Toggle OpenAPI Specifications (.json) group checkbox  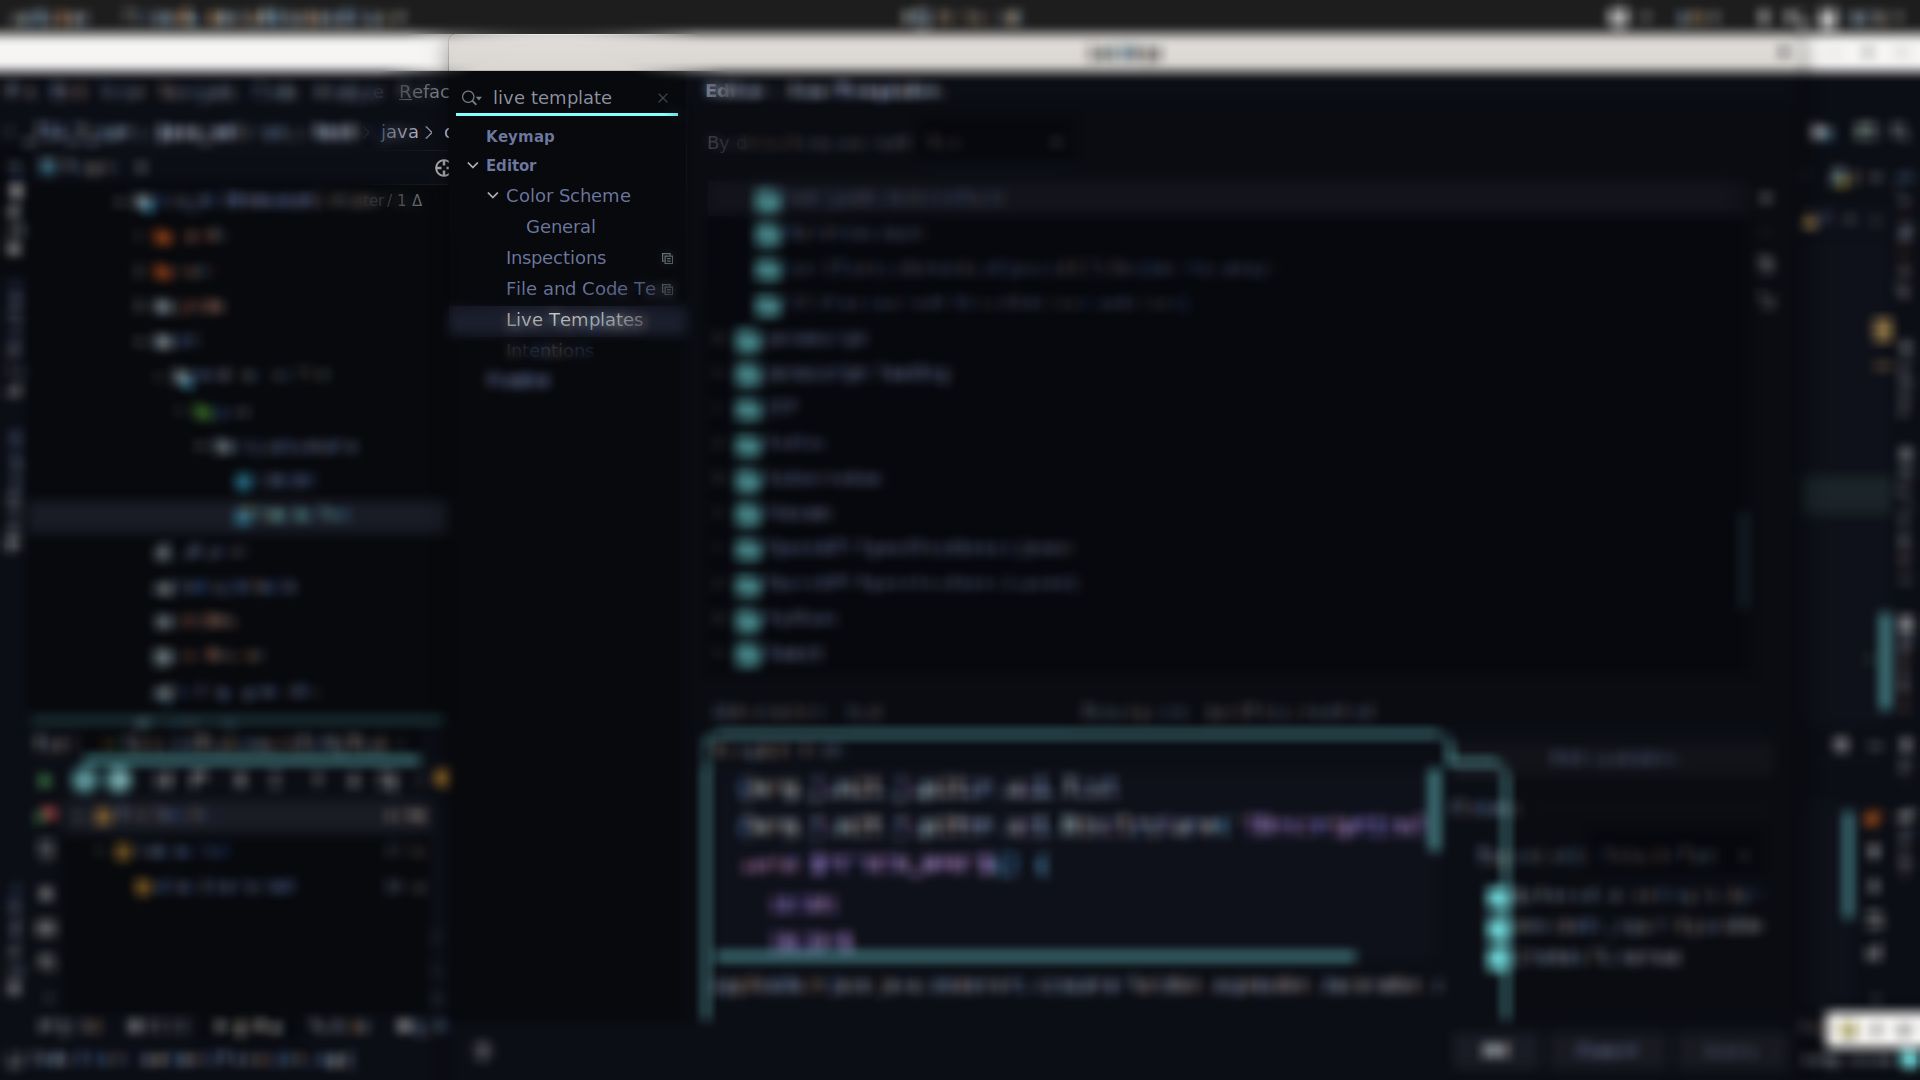coord(748,549)
